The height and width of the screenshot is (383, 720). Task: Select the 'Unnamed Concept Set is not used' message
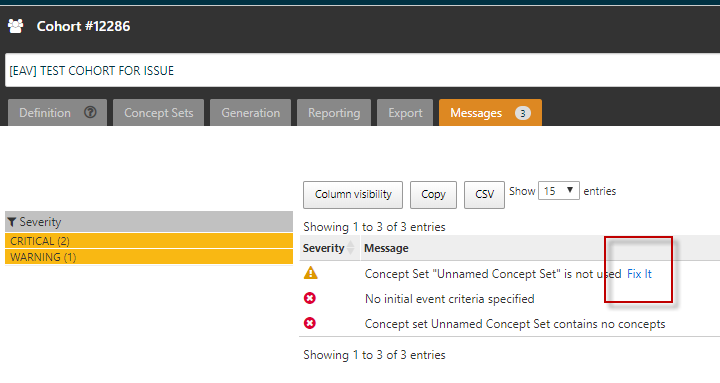493,274
